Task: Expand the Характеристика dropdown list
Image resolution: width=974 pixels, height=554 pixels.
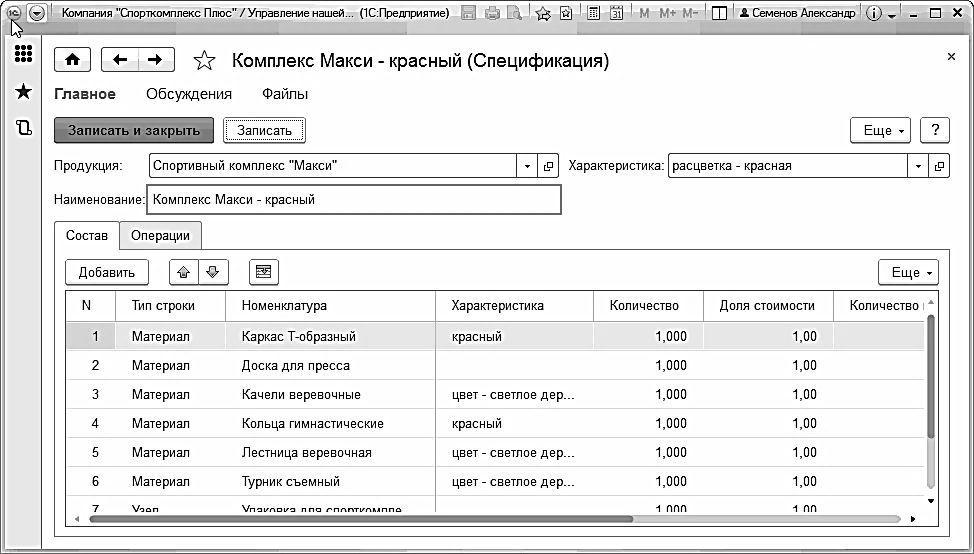Action: pyautogui.click(x=918, y=166)
